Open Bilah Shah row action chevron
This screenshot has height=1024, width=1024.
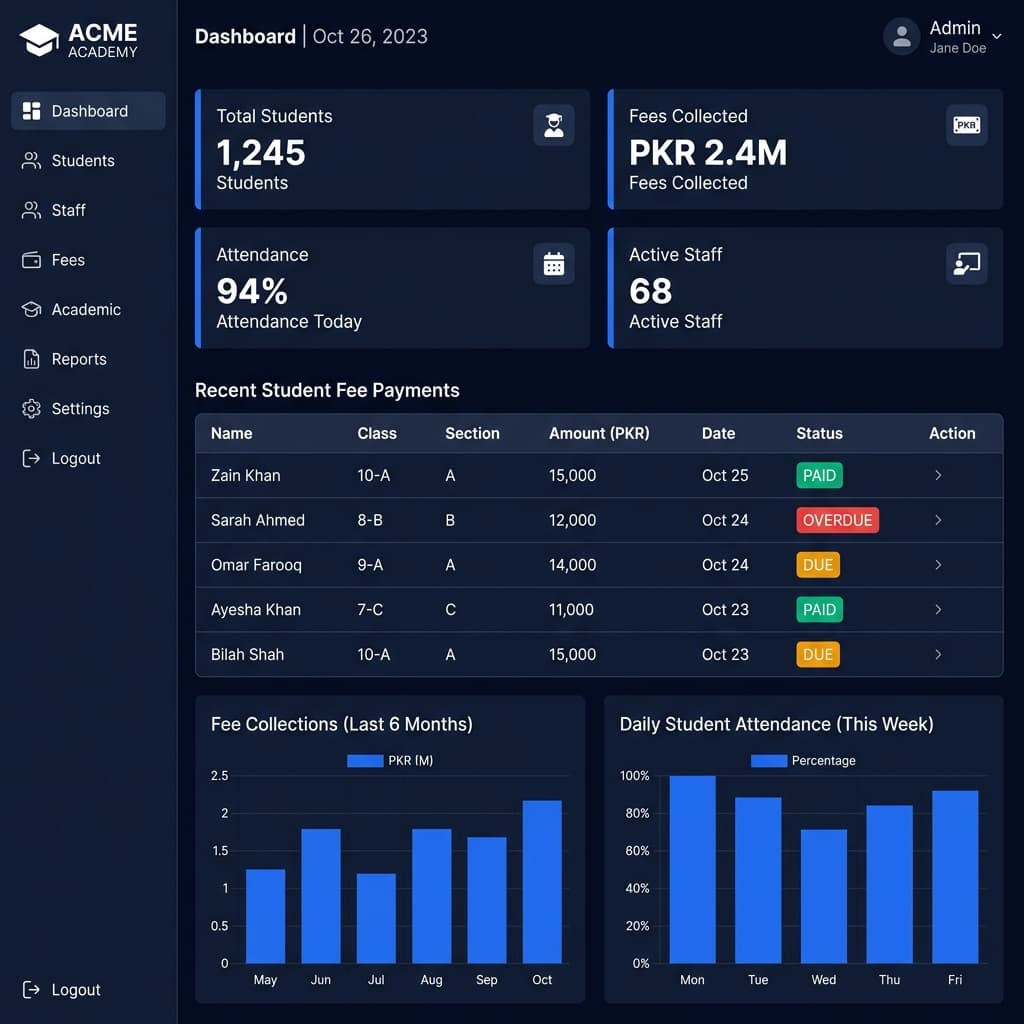[938, 654]
